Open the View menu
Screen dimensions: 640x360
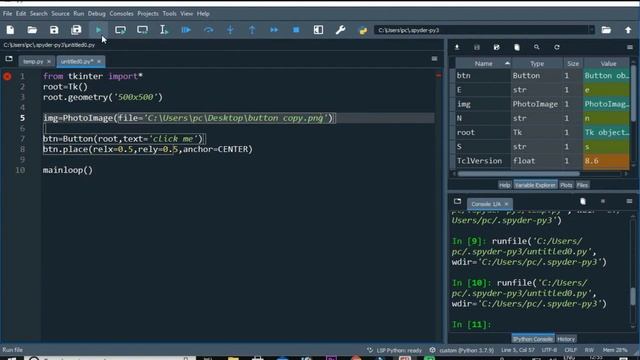pyautogui.click(x=187, y=13)
